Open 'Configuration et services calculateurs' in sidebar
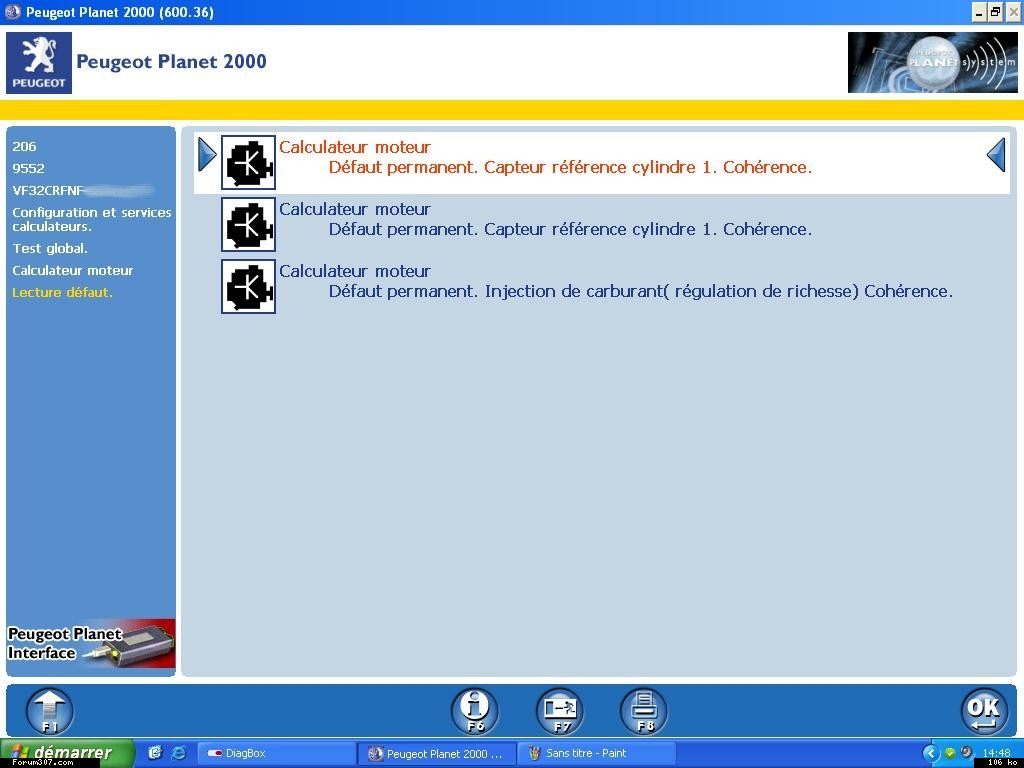Image resolution: width=1024 pixels, height=768 pixels. (x=91, y=219)
